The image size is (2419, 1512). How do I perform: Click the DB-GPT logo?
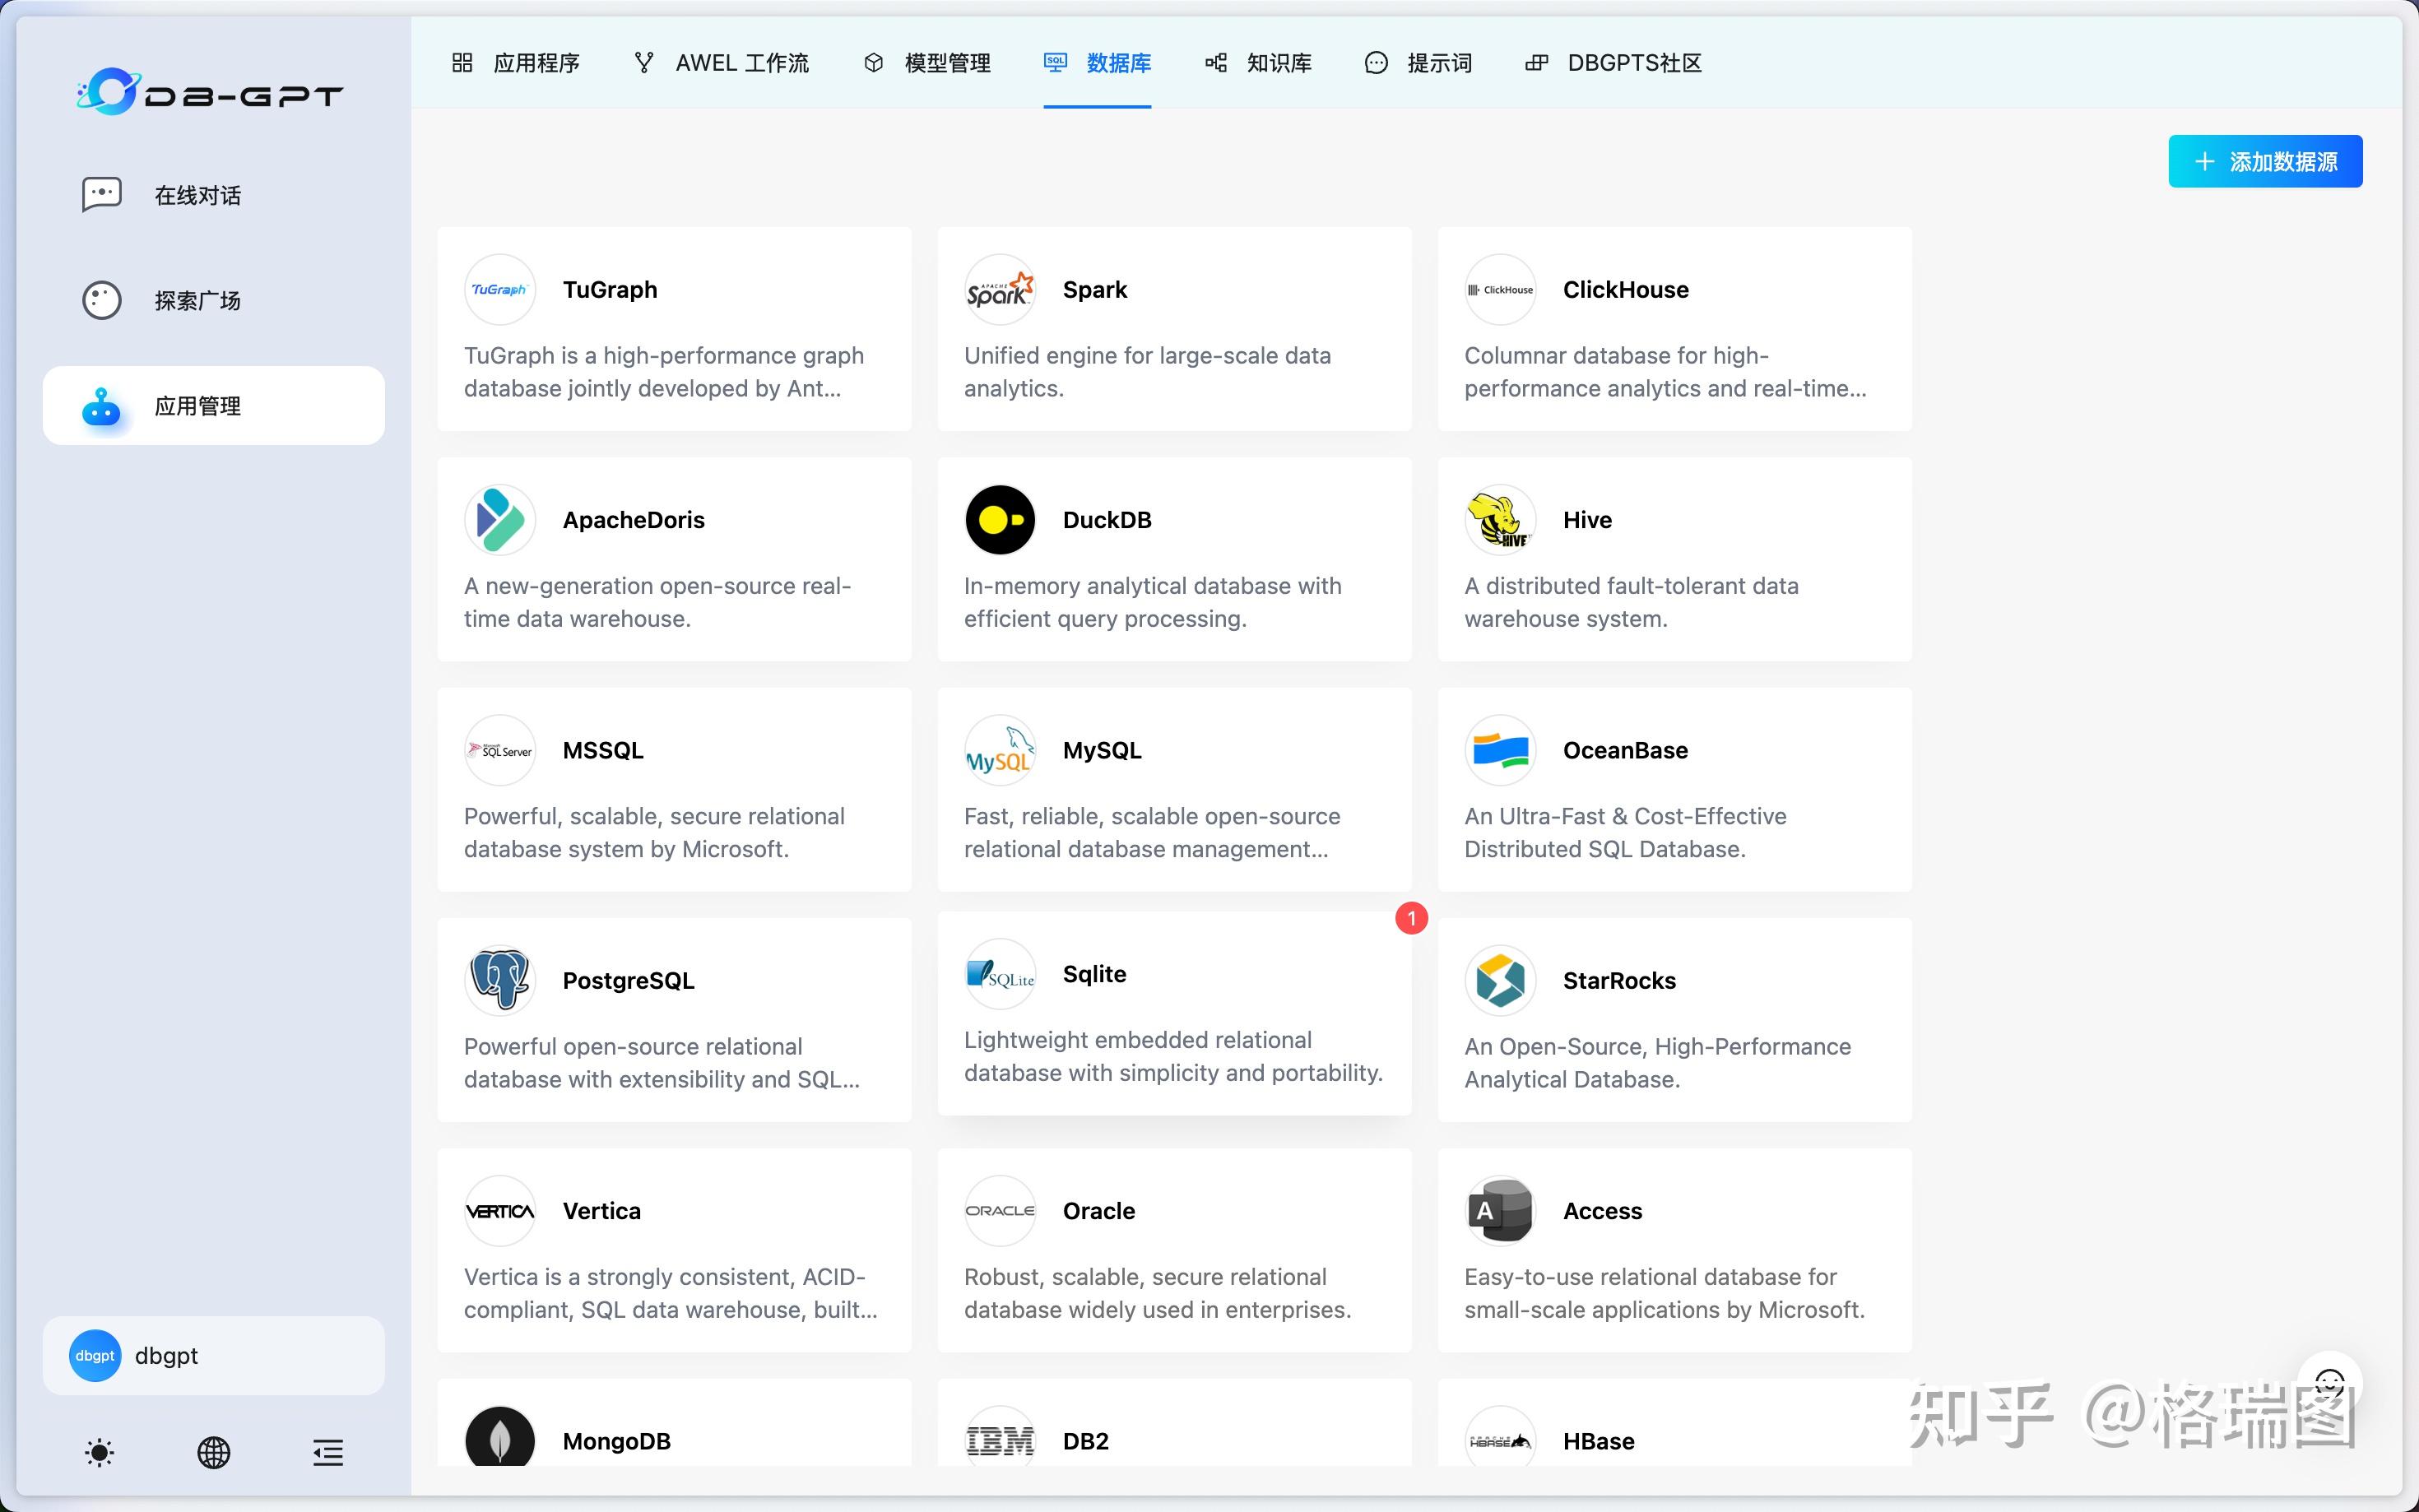[210, 92]
